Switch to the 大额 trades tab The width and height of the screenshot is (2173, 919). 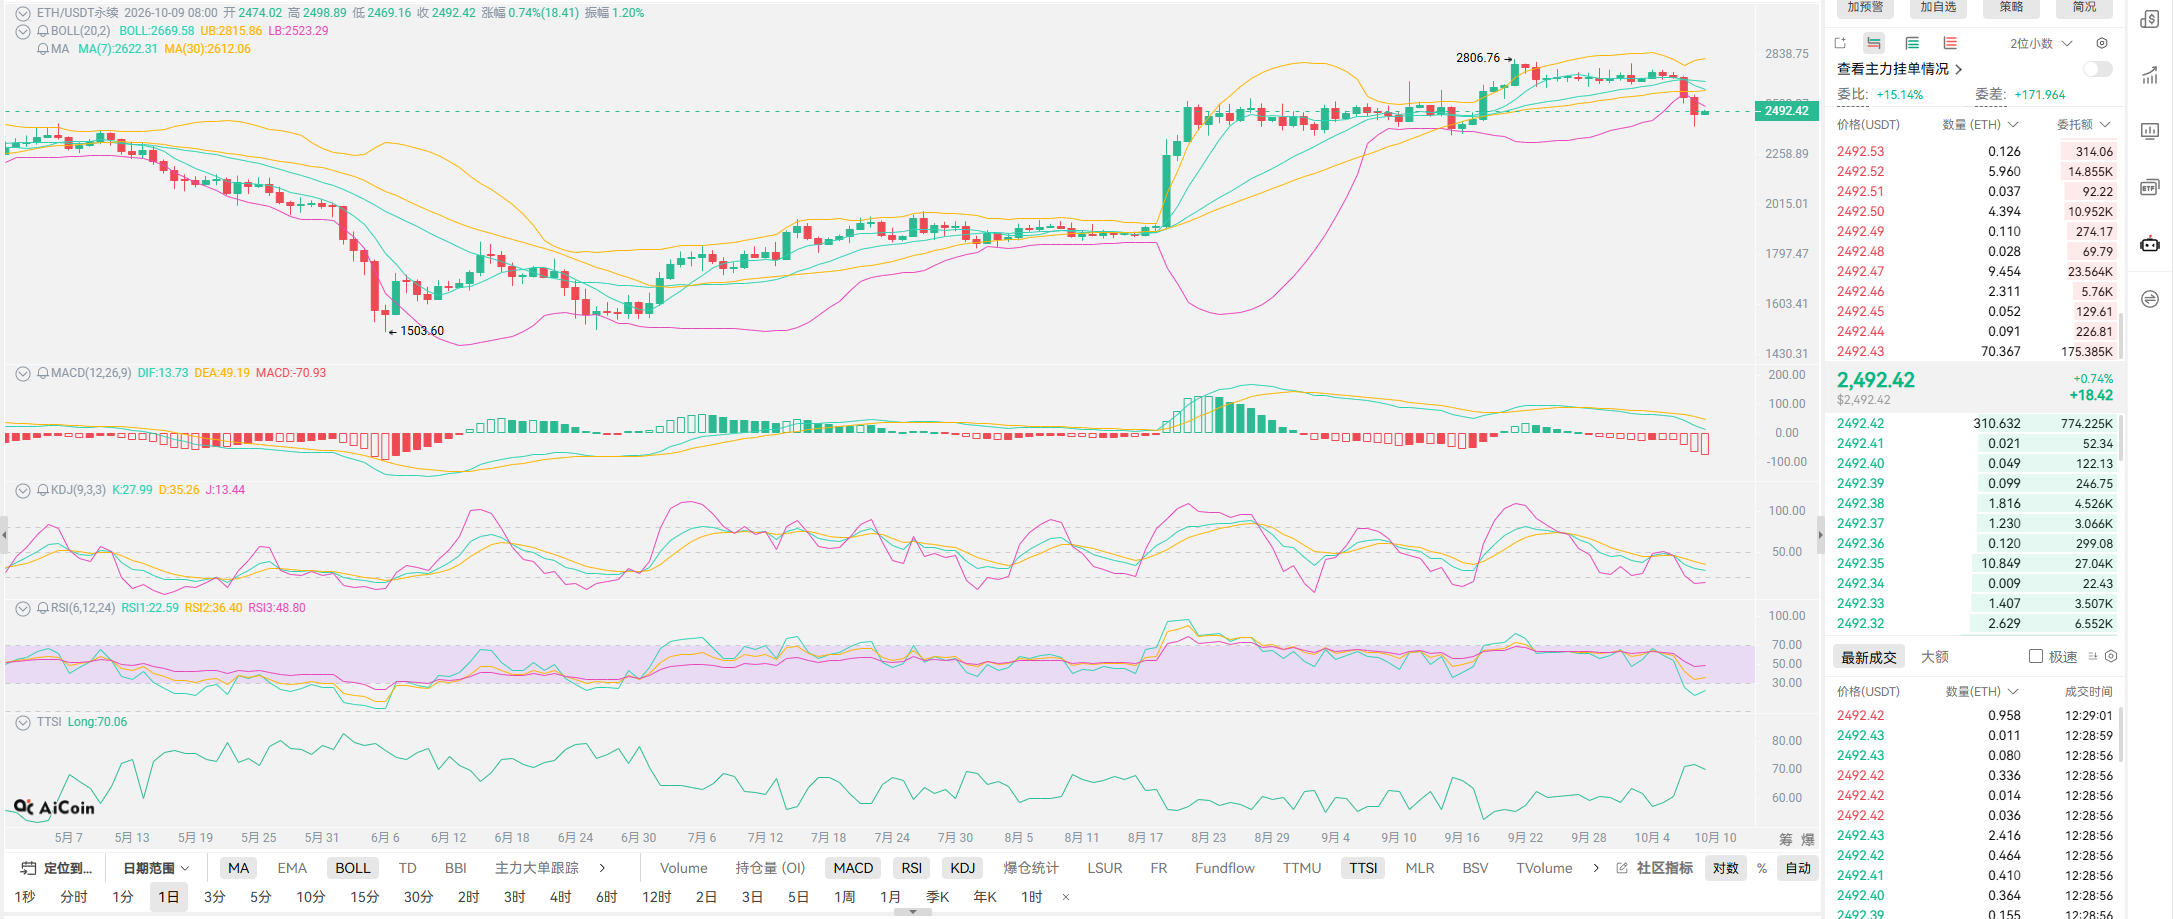1935,657
